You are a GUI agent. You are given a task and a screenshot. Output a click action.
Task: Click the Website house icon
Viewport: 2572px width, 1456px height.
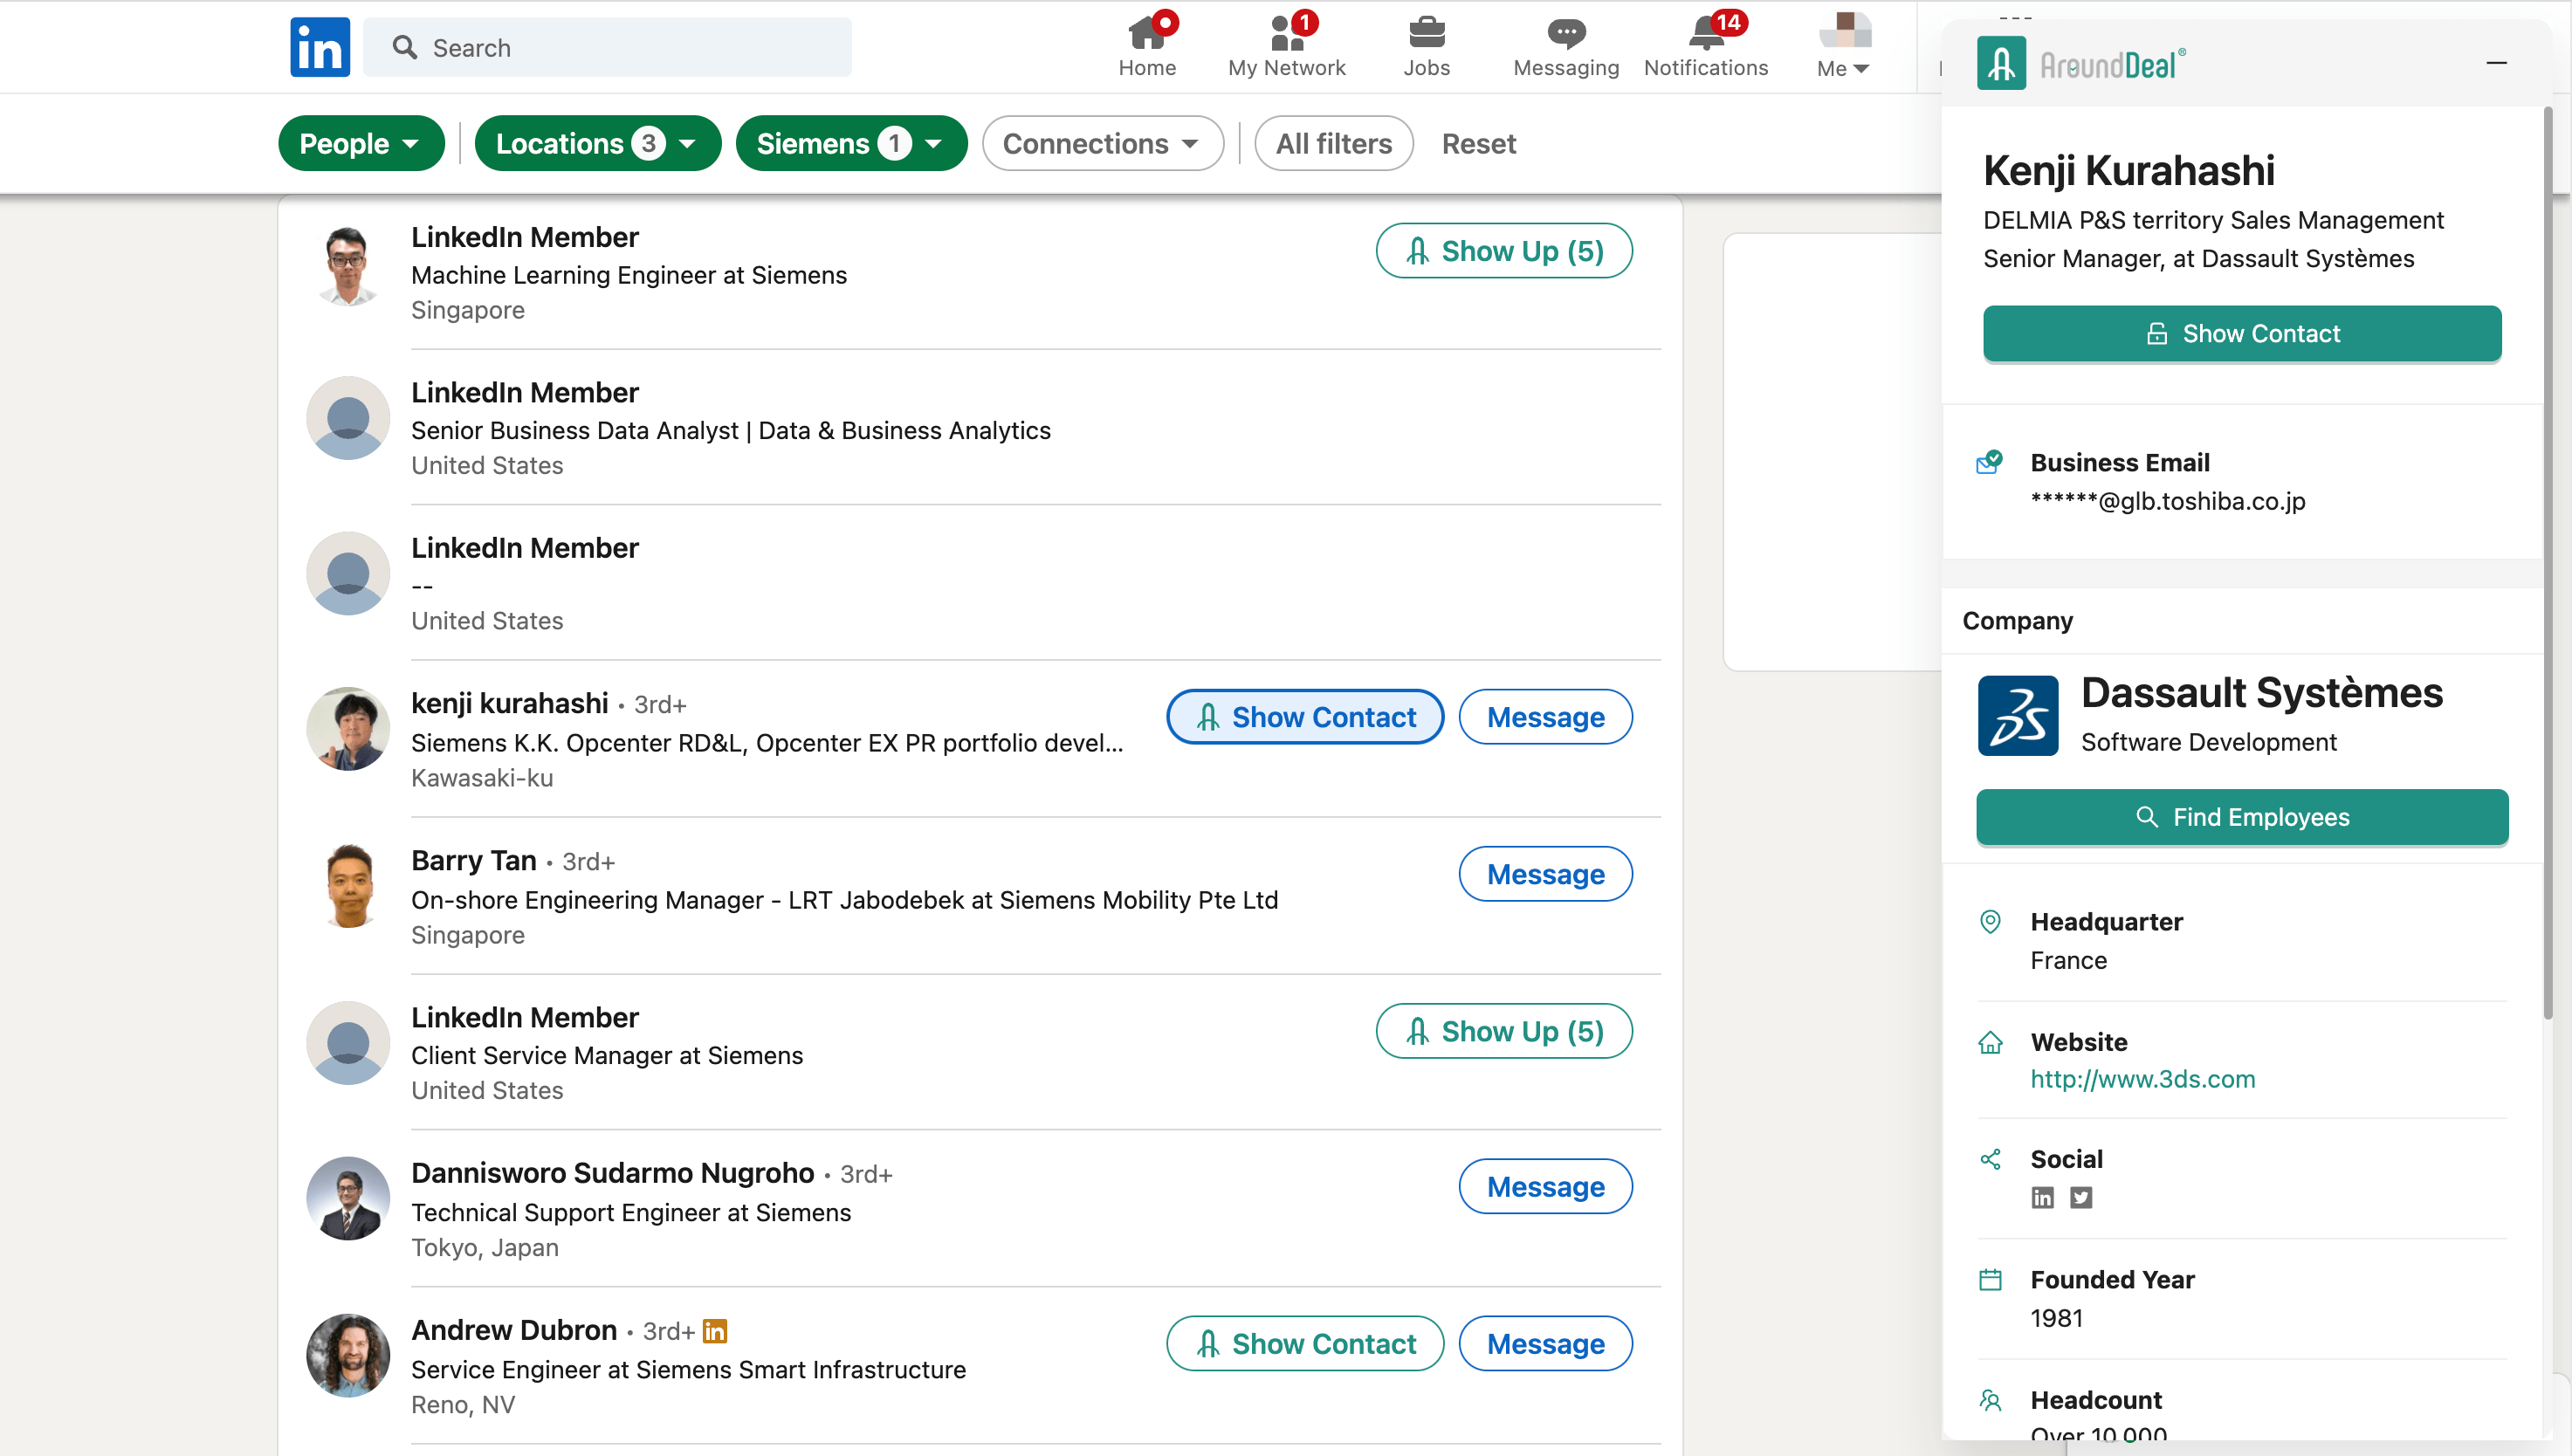(x=1990, y=1042)
